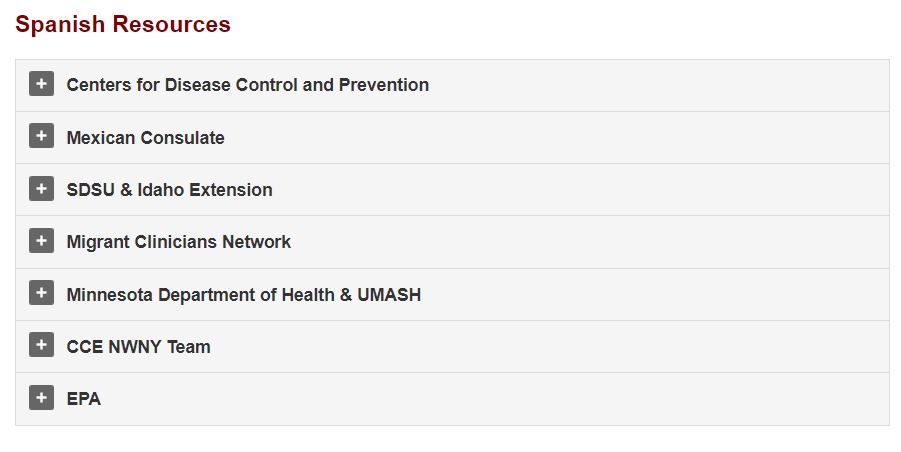Click the Spanish Resources heading
Image resolution: width=901 pixels, height=452 pixels.
pos(123,24)
